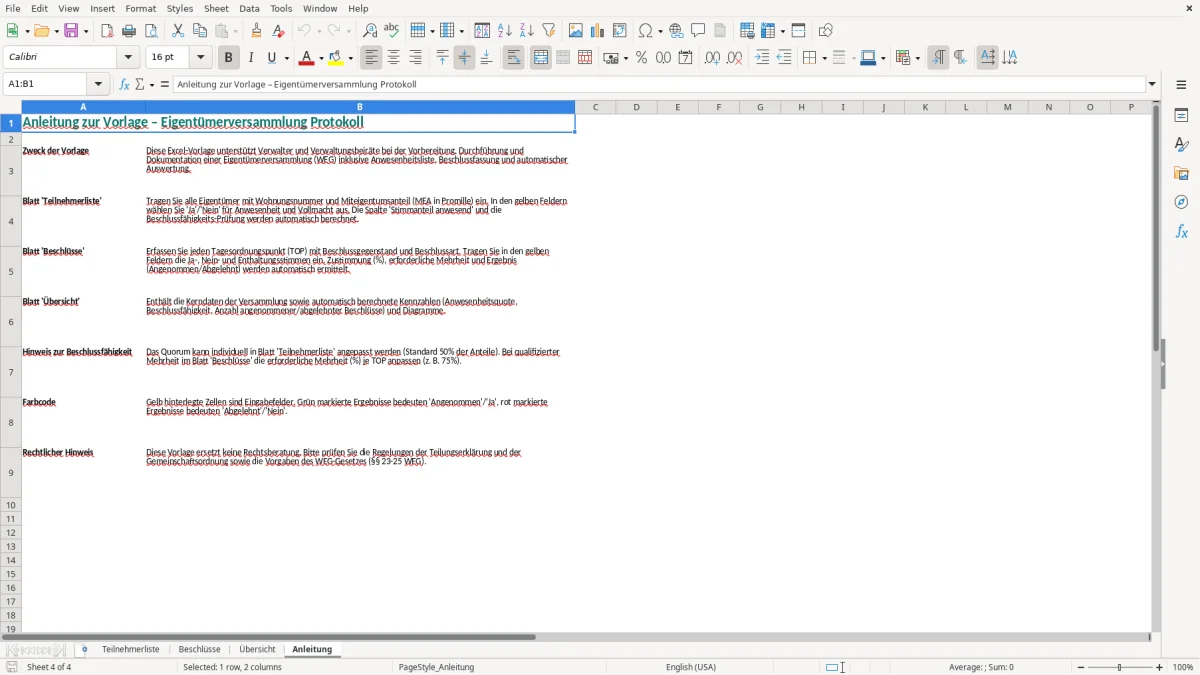Apply the red font color
This screenshot has height=675, width=1200.
click(305, 58)
